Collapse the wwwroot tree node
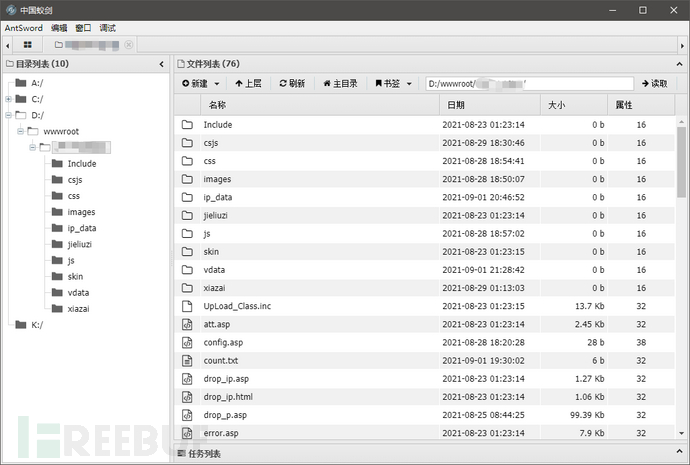 point(20,131)
